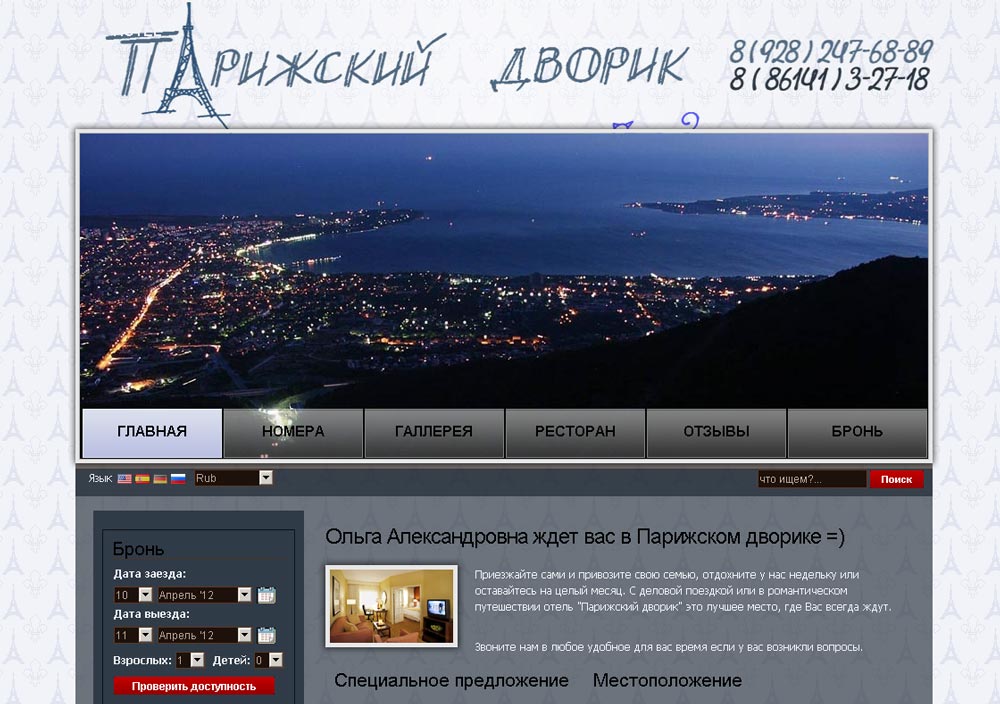Open the БРОНЬ tab
Viewport: 1000px width, 704px height.
tap(857, 432)
